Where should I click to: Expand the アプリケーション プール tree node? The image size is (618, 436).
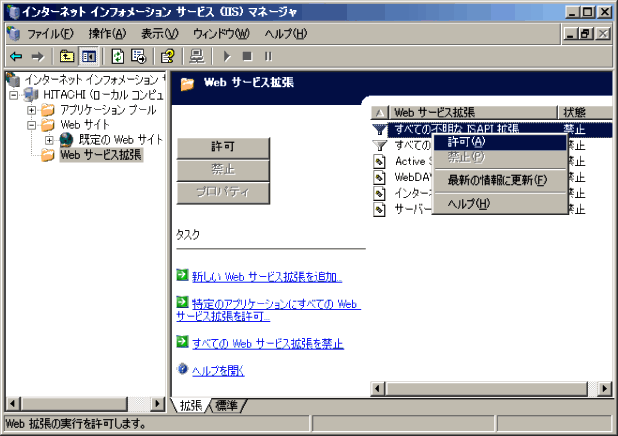pyautogui.click(x=32, y=110)
